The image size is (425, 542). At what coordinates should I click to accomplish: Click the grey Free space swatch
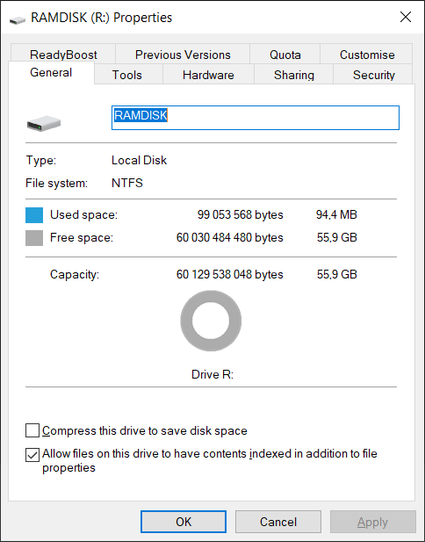click(34, 238)
